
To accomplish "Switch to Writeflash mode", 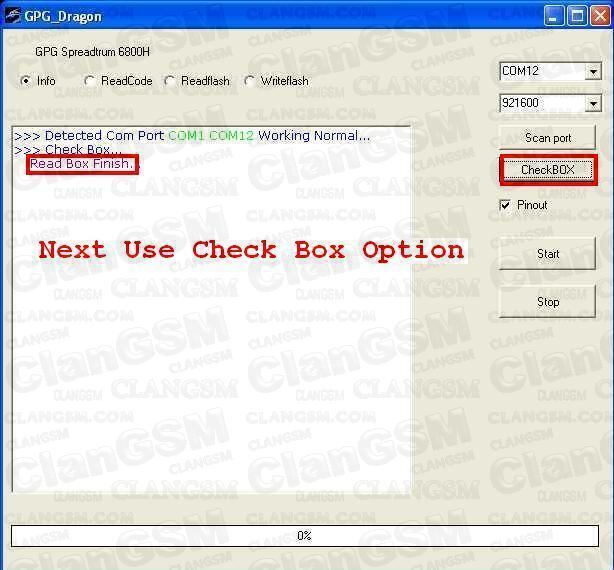I will [249, 81].
